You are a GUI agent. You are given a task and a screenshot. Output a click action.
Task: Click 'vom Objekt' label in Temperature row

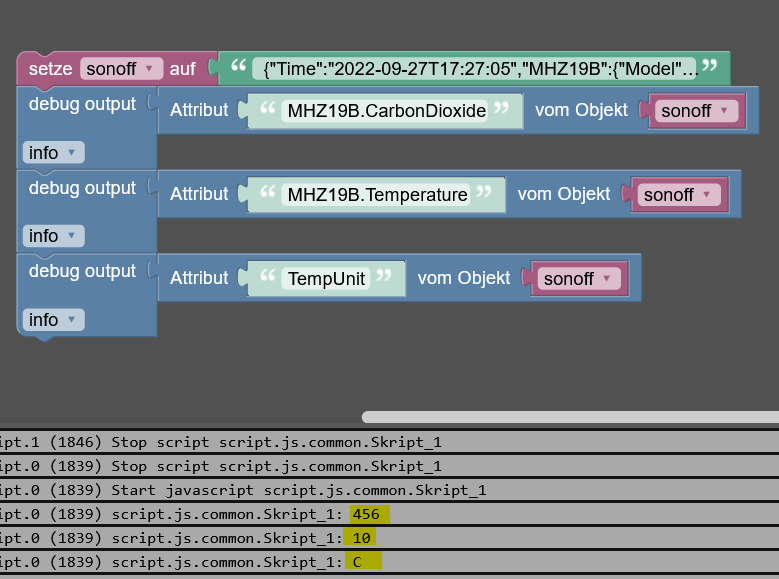[564, 194]
